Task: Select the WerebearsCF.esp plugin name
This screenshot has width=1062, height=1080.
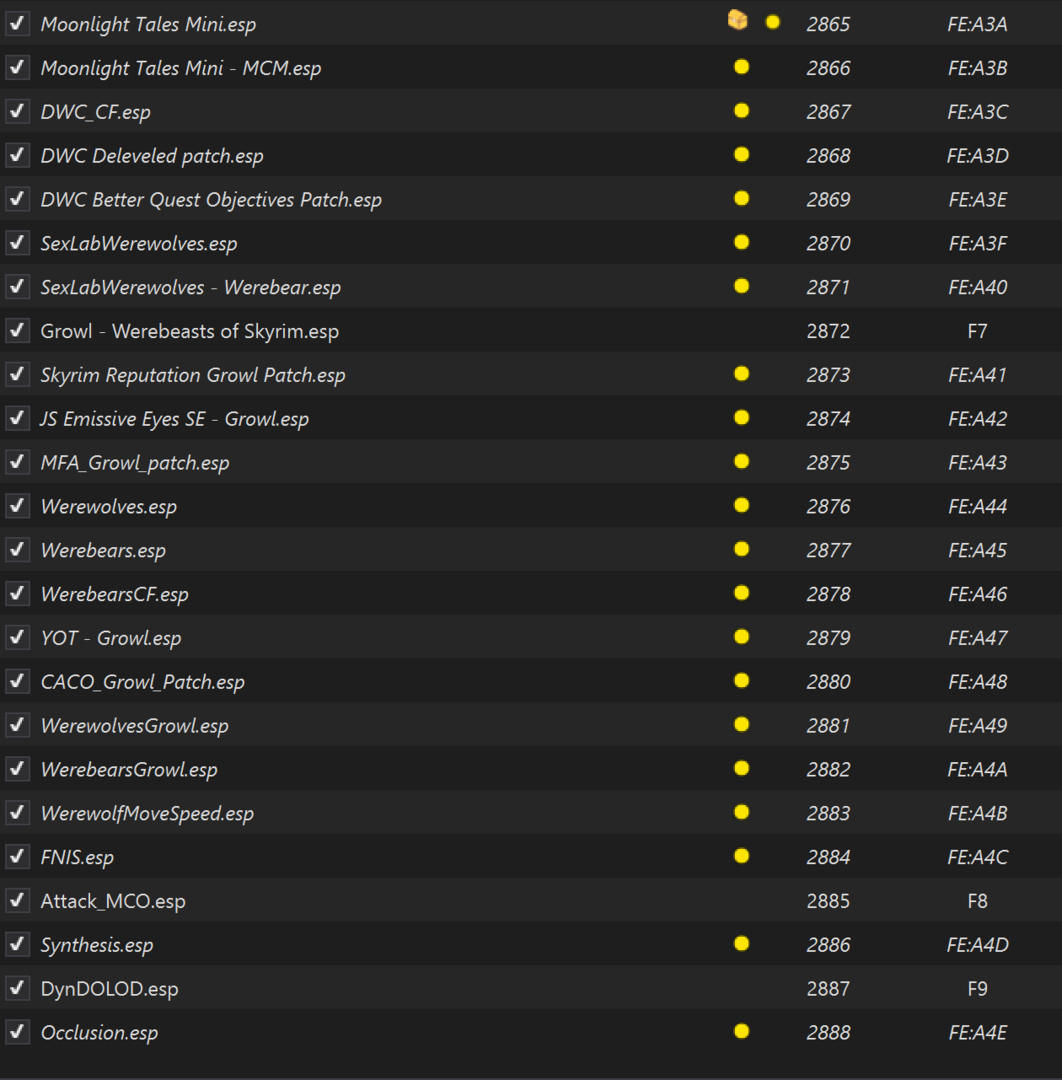Action: click(114, 594)
